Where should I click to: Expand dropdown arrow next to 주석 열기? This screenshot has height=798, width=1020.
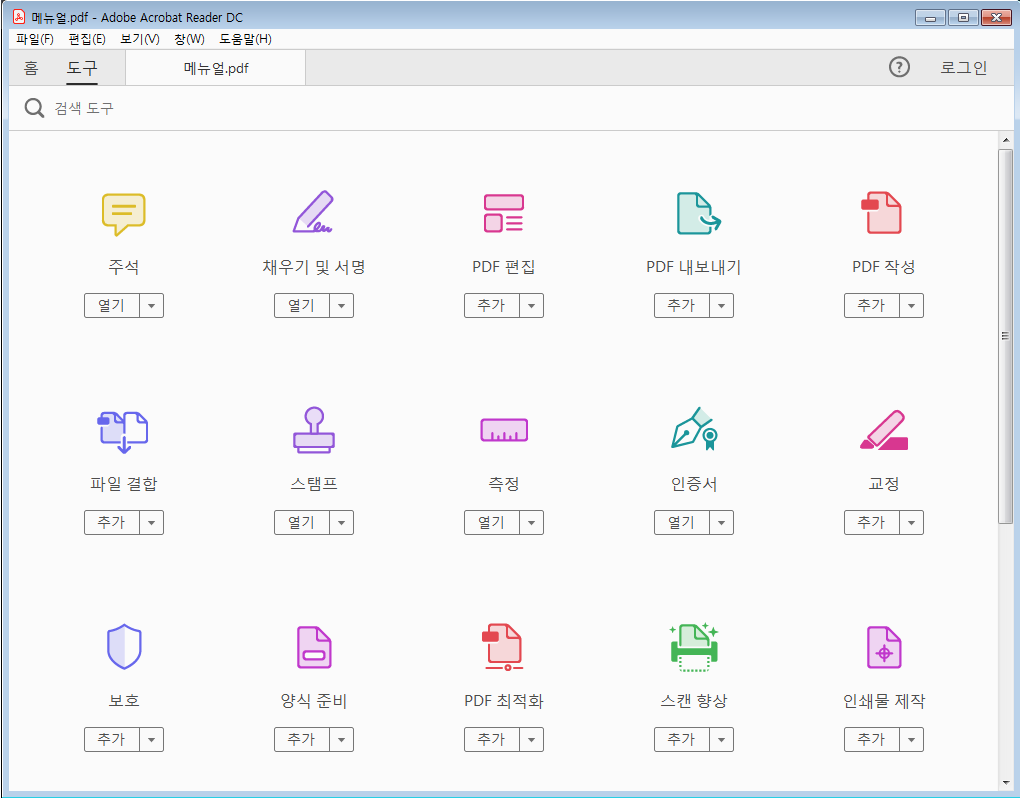pyautogui.click(x=152, y=306)
